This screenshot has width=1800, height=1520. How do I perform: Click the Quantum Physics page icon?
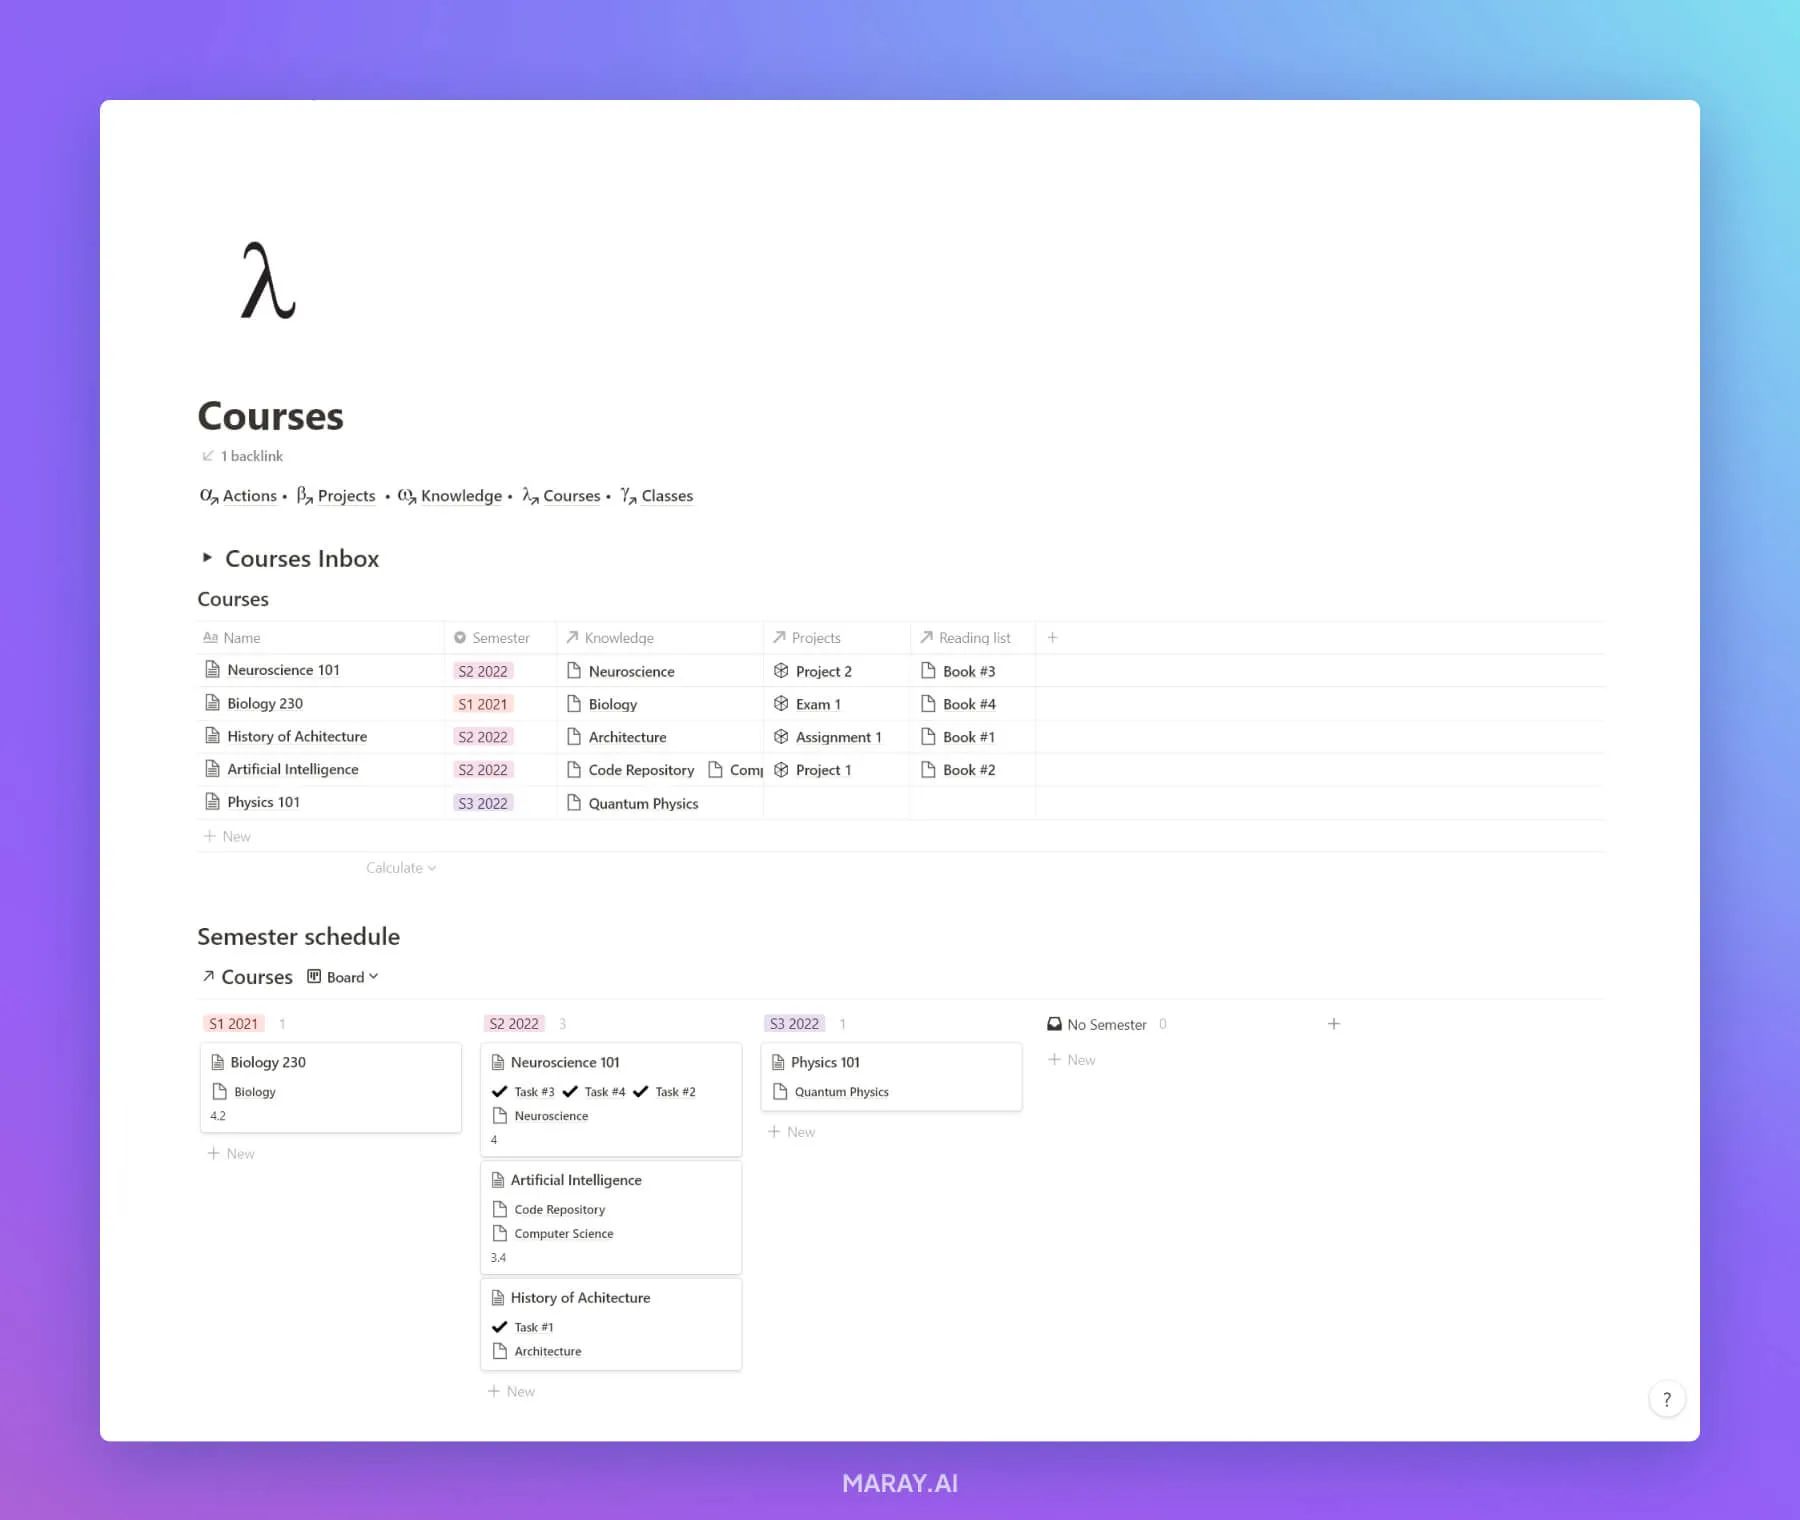coord(575,803)
